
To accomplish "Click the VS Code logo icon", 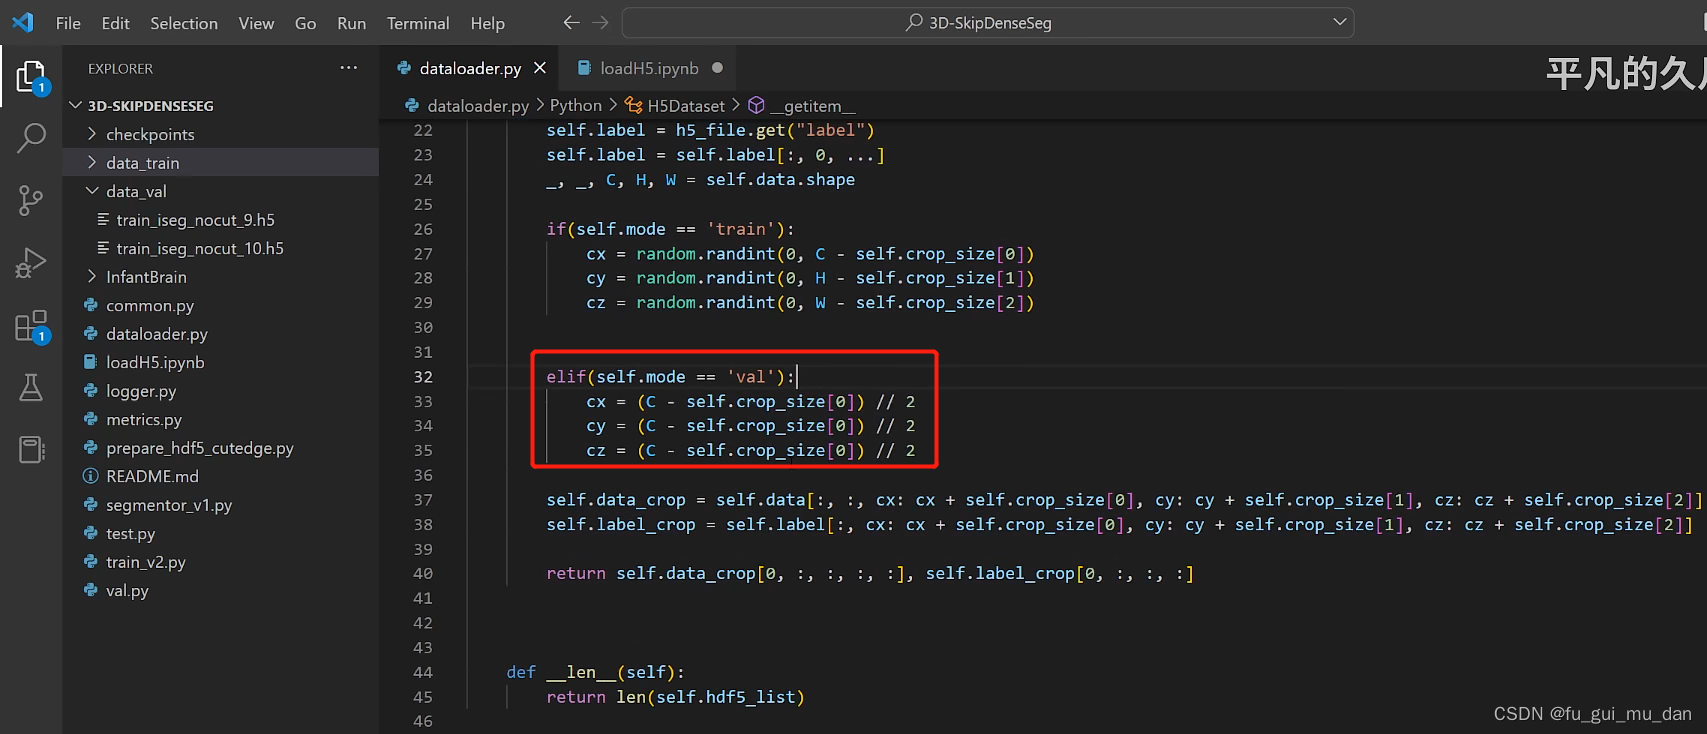I will [x=23, y=22].
